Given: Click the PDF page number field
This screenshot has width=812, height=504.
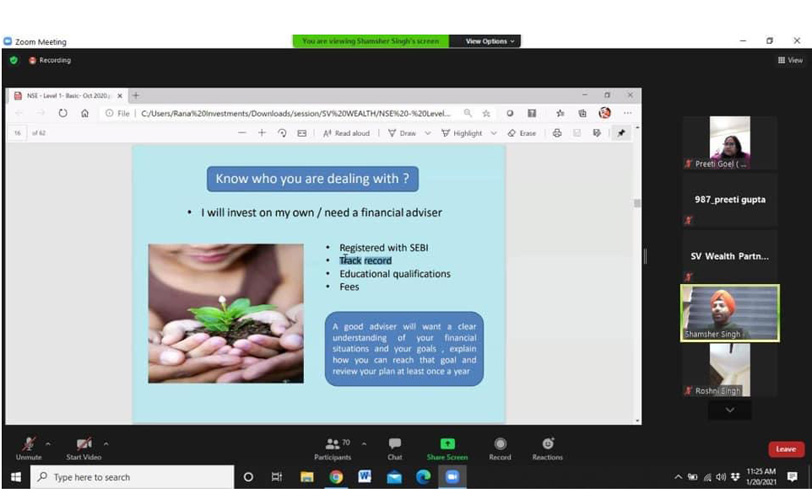Looking at the screenshot, I should (18, 133).
